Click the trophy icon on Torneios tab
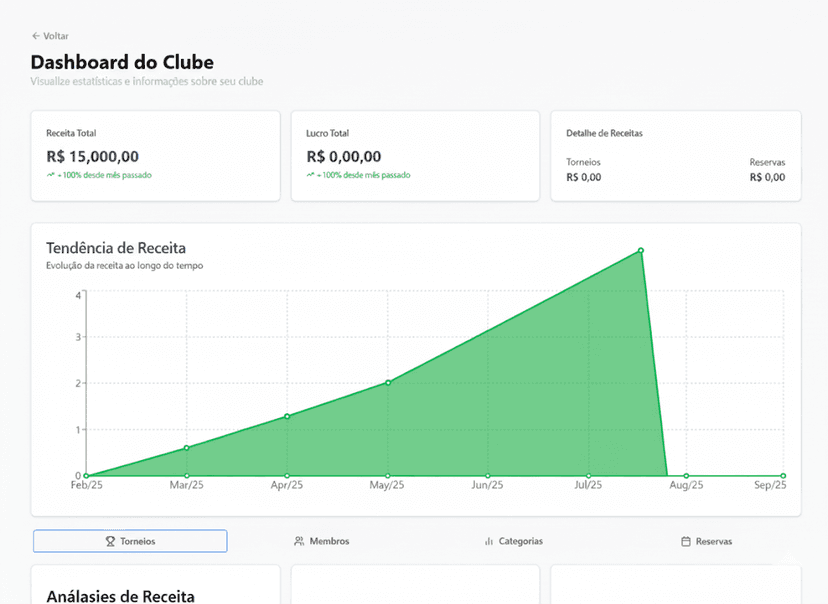828x604 pixels. click(x=110, y=542)
